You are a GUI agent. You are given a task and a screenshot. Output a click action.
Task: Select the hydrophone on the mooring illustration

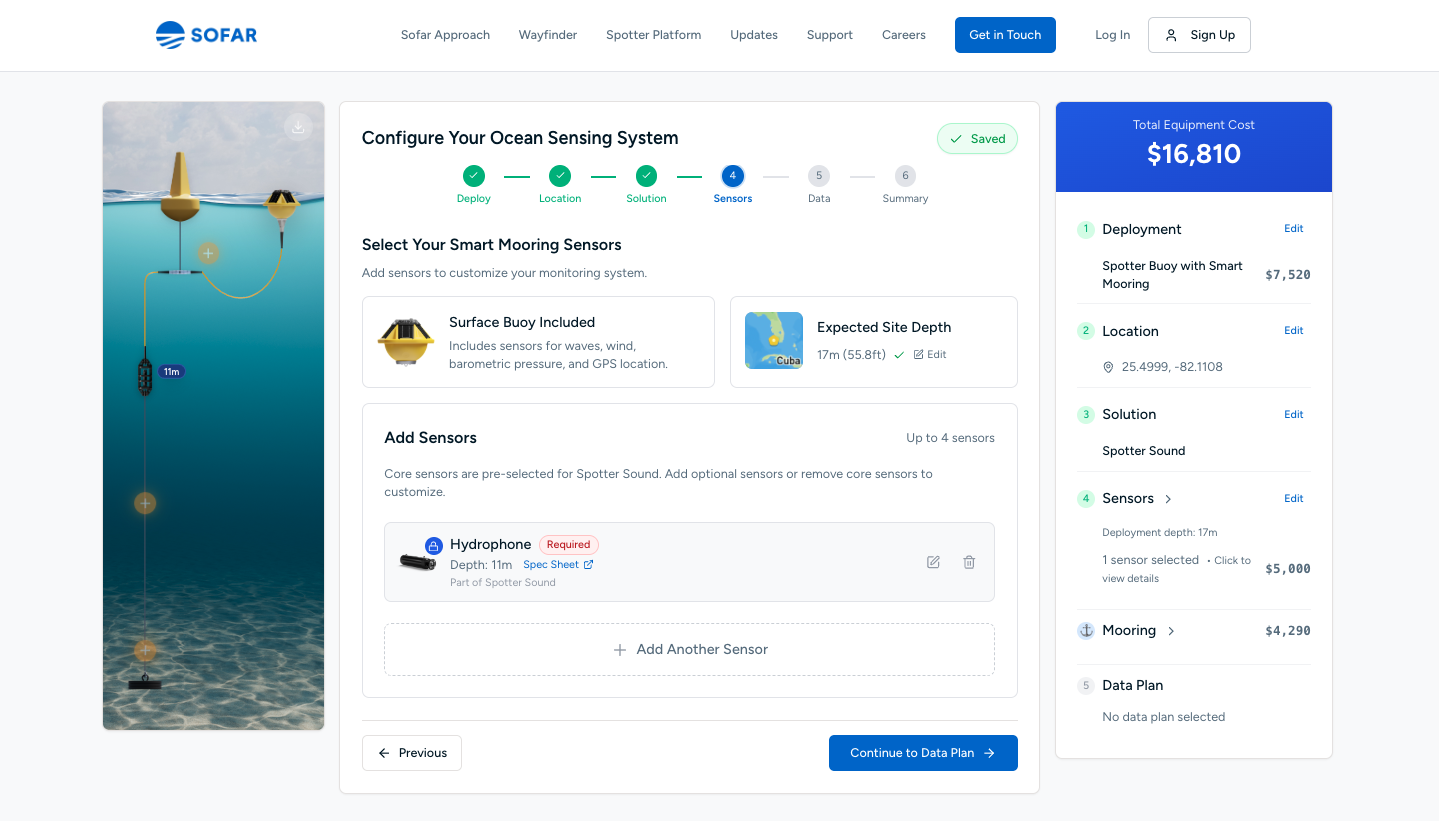[145, 373]
